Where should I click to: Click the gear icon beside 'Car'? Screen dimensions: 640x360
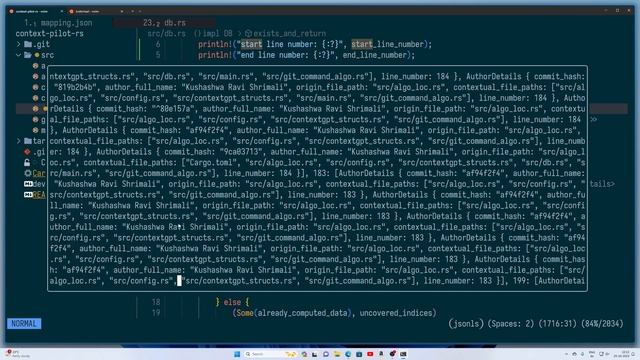click(28, 173)
